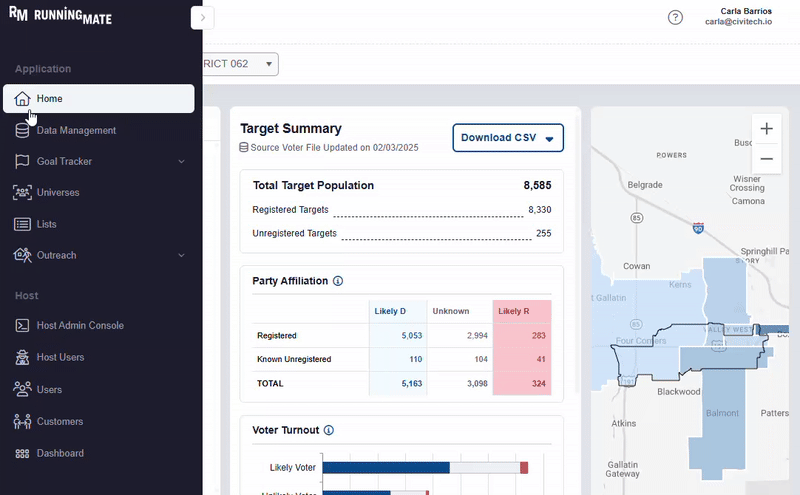Click the Dashboard grid icon
This screenshot has height=495, width=800.
click(x=22, y=453)
